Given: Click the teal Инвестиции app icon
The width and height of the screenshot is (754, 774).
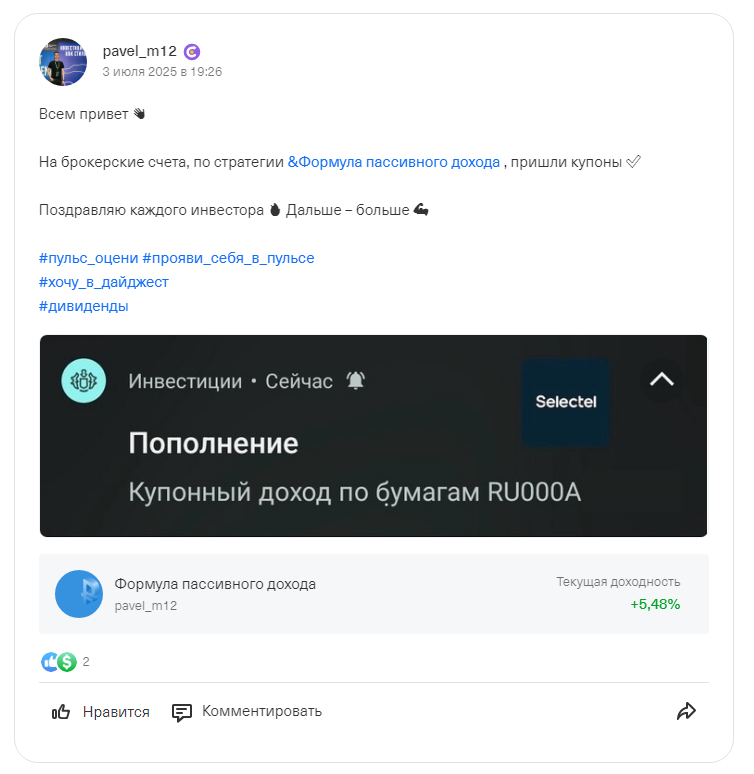Looking at the screenshot, I should coord(83,381).
